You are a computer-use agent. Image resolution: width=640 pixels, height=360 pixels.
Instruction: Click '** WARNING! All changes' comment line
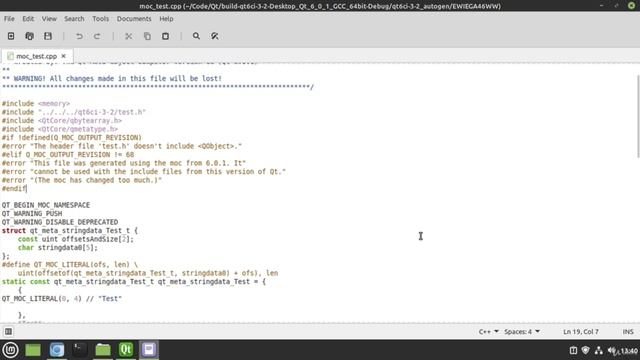[112, 78]
